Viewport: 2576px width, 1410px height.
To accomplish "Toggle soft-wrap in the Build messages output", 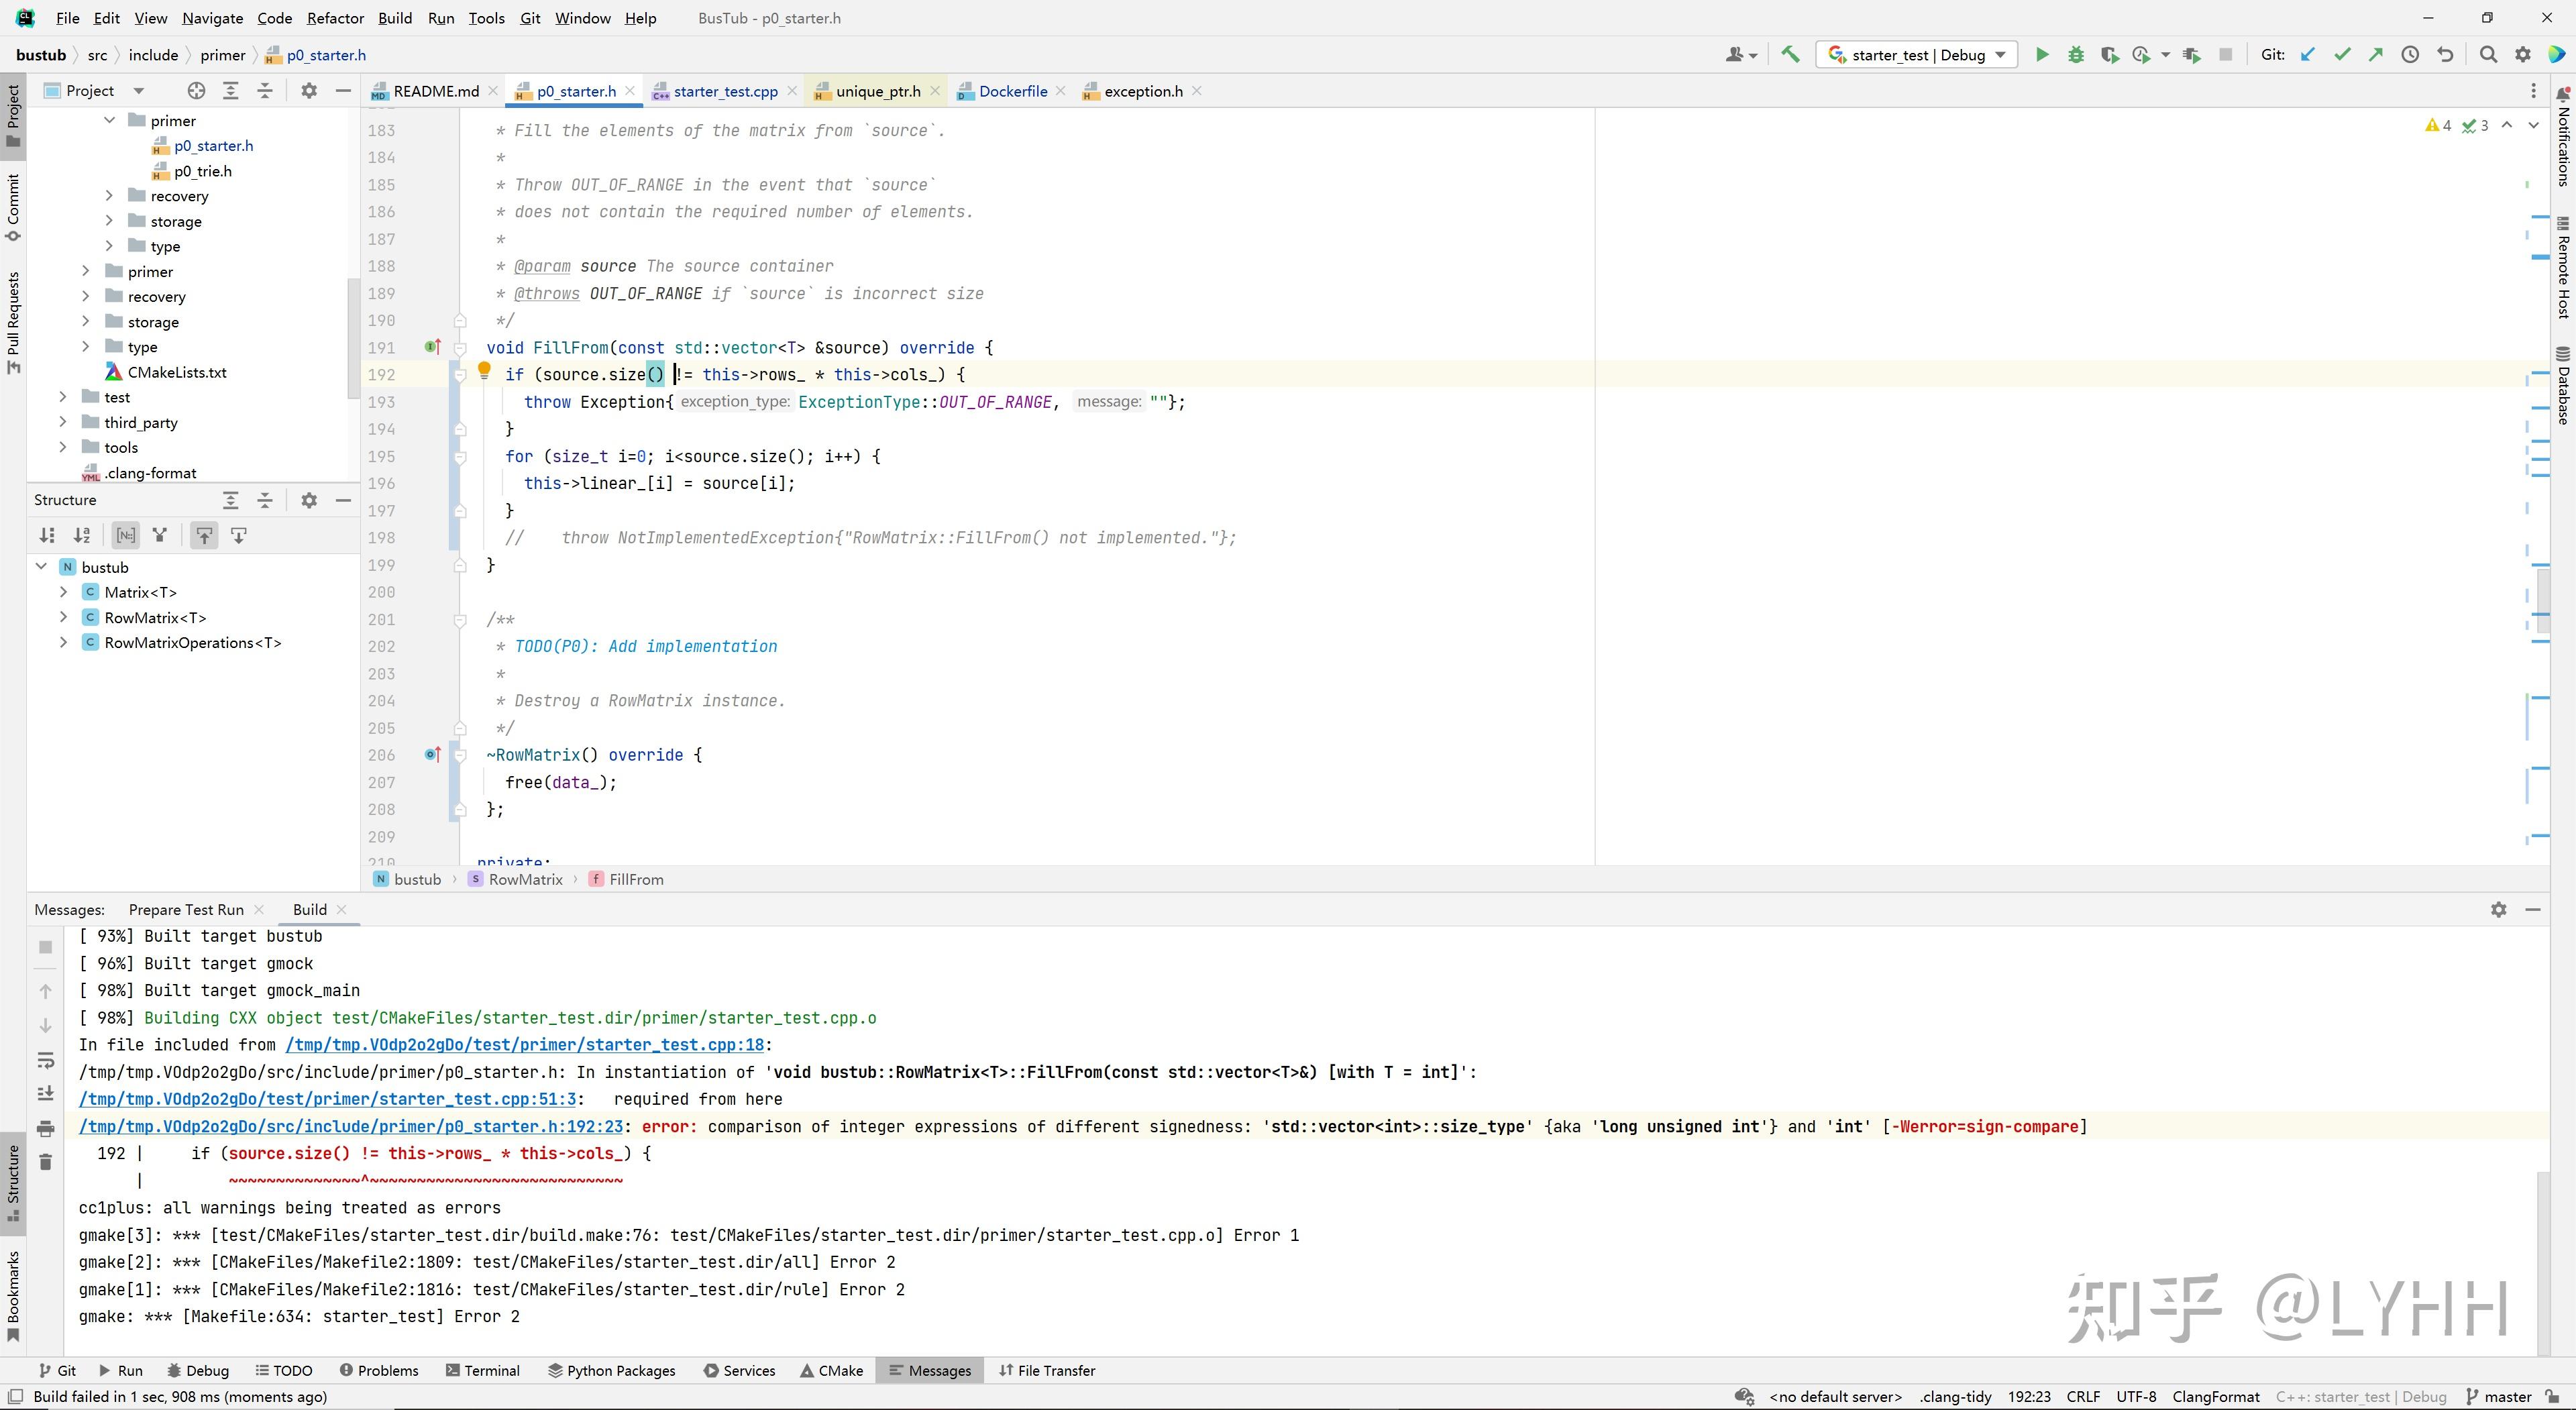I will pos(45,1060).
